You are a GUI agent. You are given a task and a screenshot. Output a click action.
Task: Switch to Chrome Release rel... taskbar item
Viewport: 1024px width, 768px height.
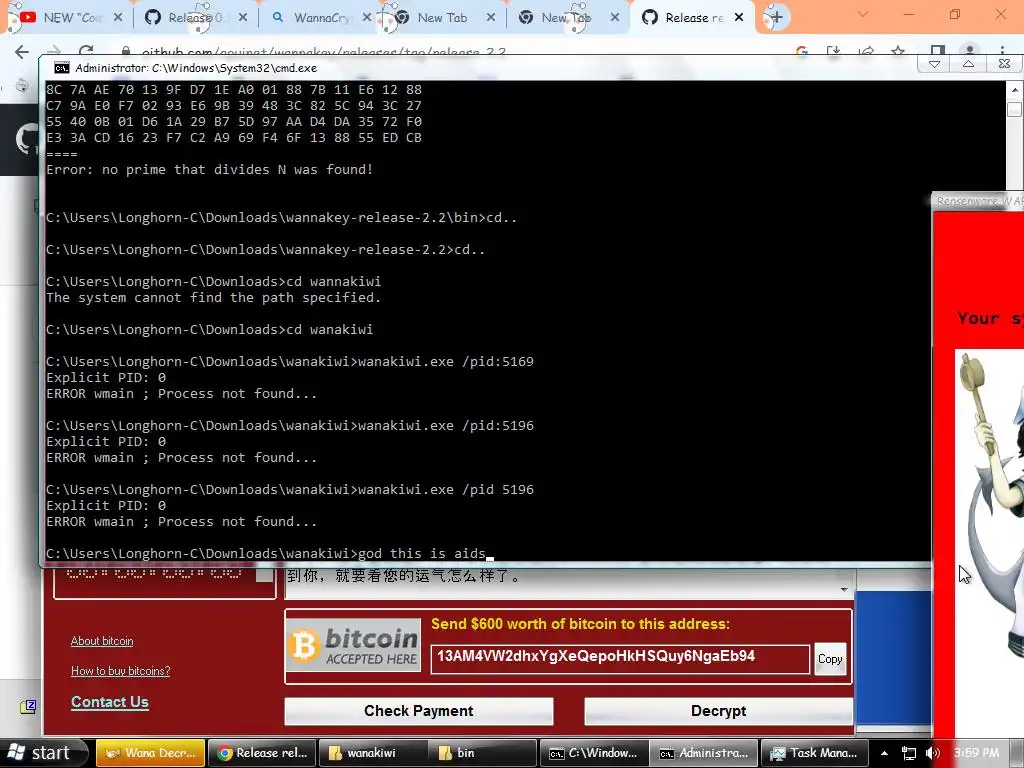(x=263, y=753)
